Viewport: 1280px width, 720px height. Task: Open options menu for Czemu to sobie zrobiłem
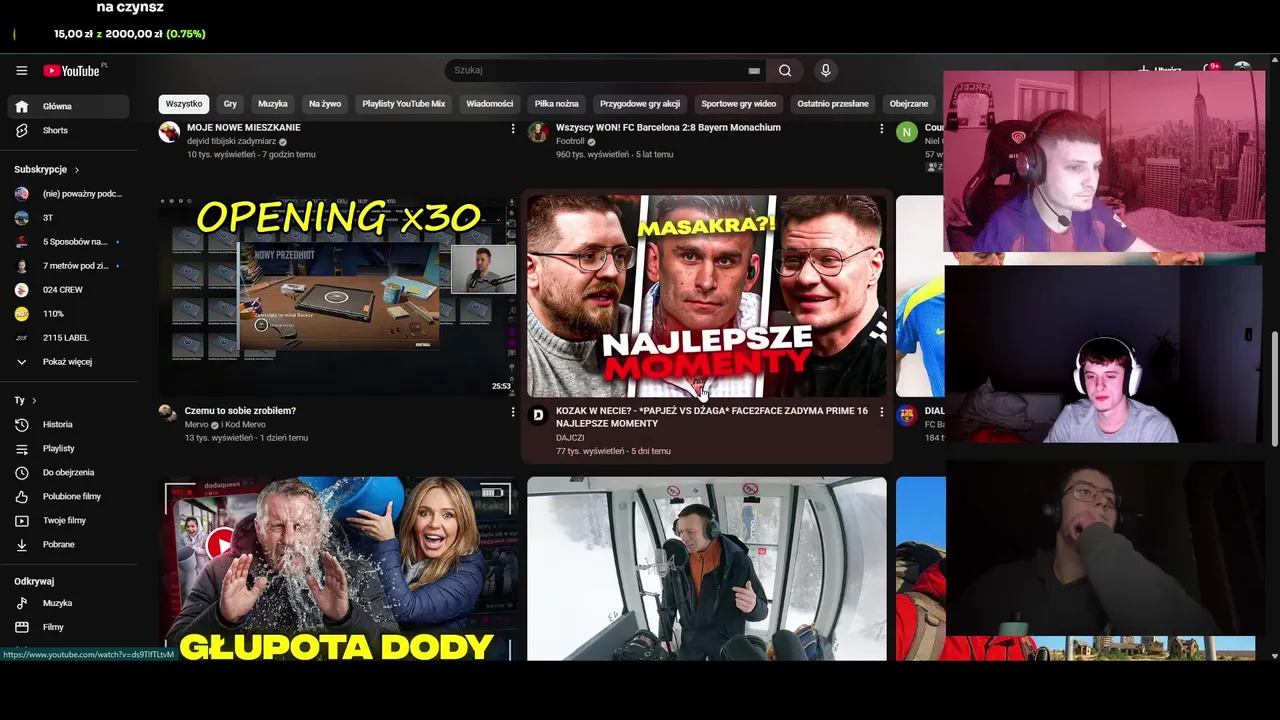click(x=513, y=412)
